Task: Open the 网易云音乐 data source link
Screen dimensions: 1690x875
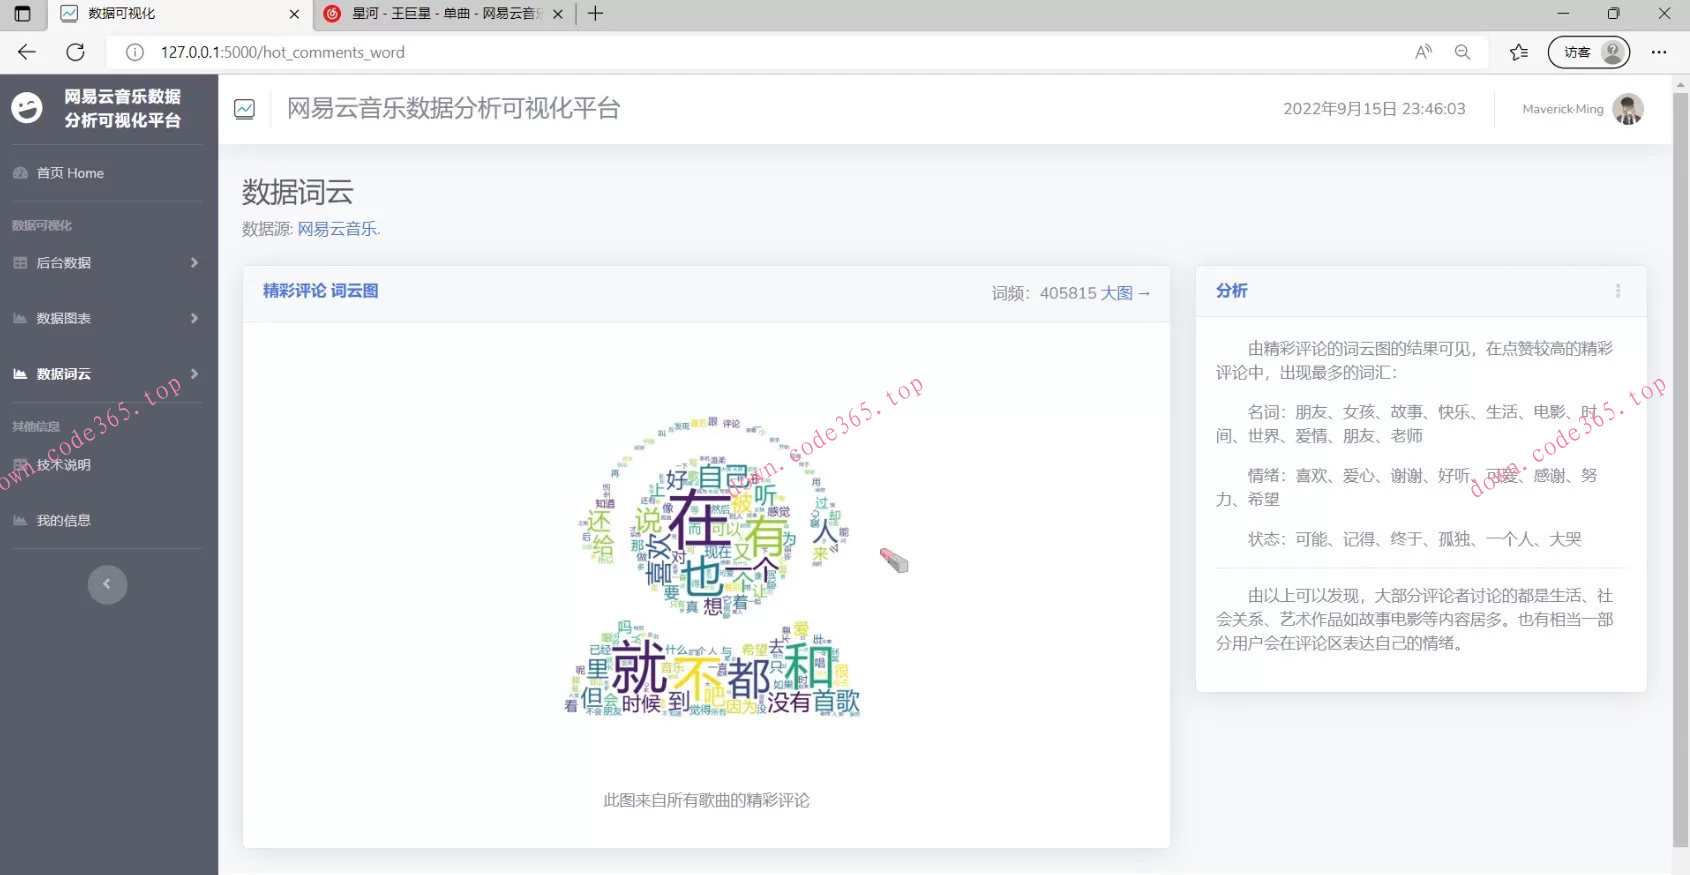Action: (339, 229)
